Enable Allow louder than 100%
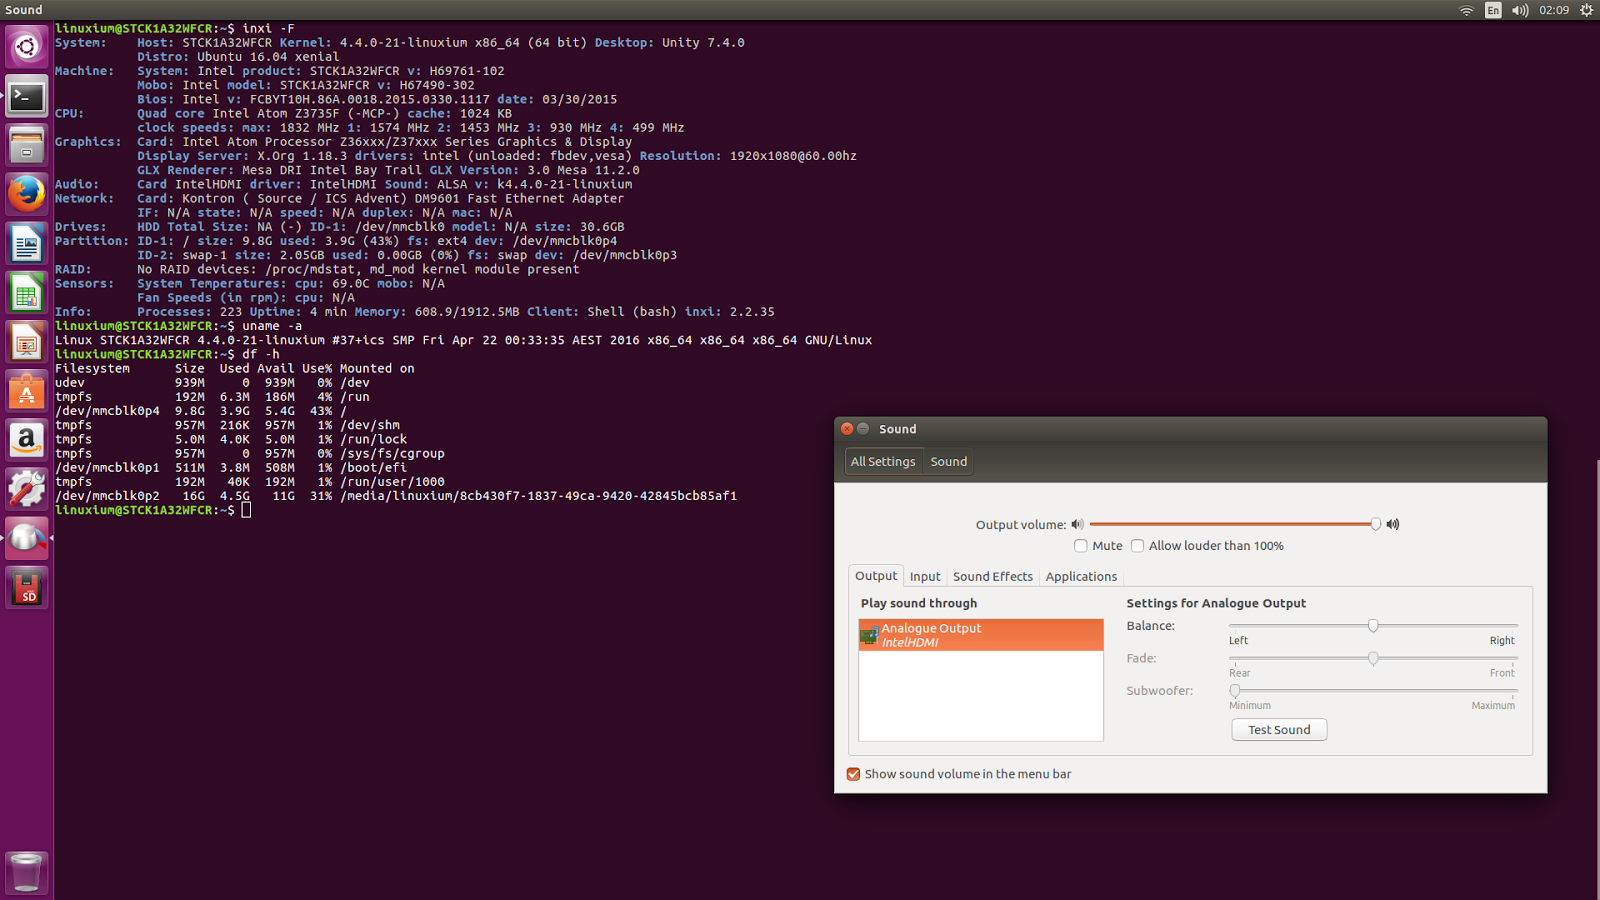 coord(1137,546)
